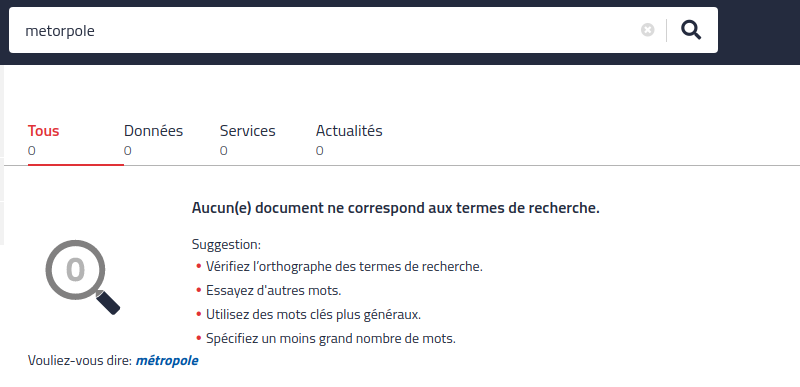Select the Services tab
The width and height of the screenshot is (800, 387).
(x=247, y=131)
